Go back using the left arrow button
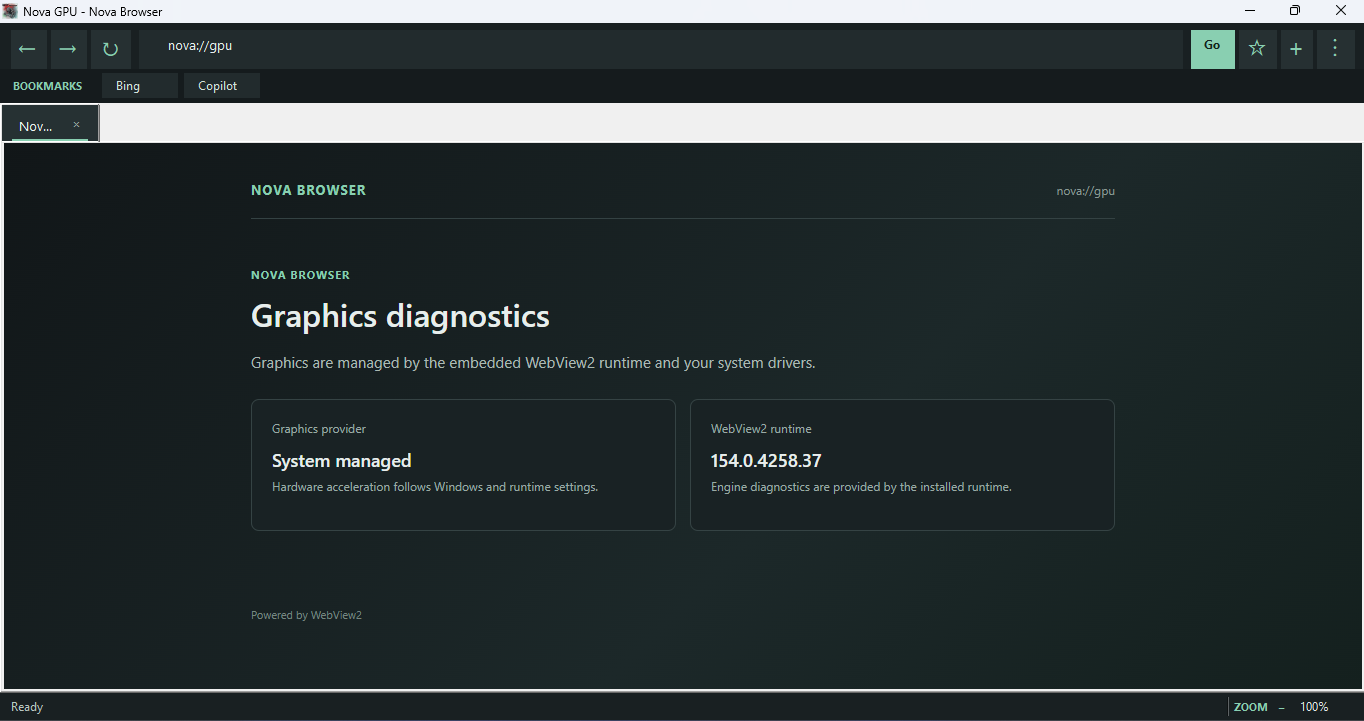 point(27,49)
